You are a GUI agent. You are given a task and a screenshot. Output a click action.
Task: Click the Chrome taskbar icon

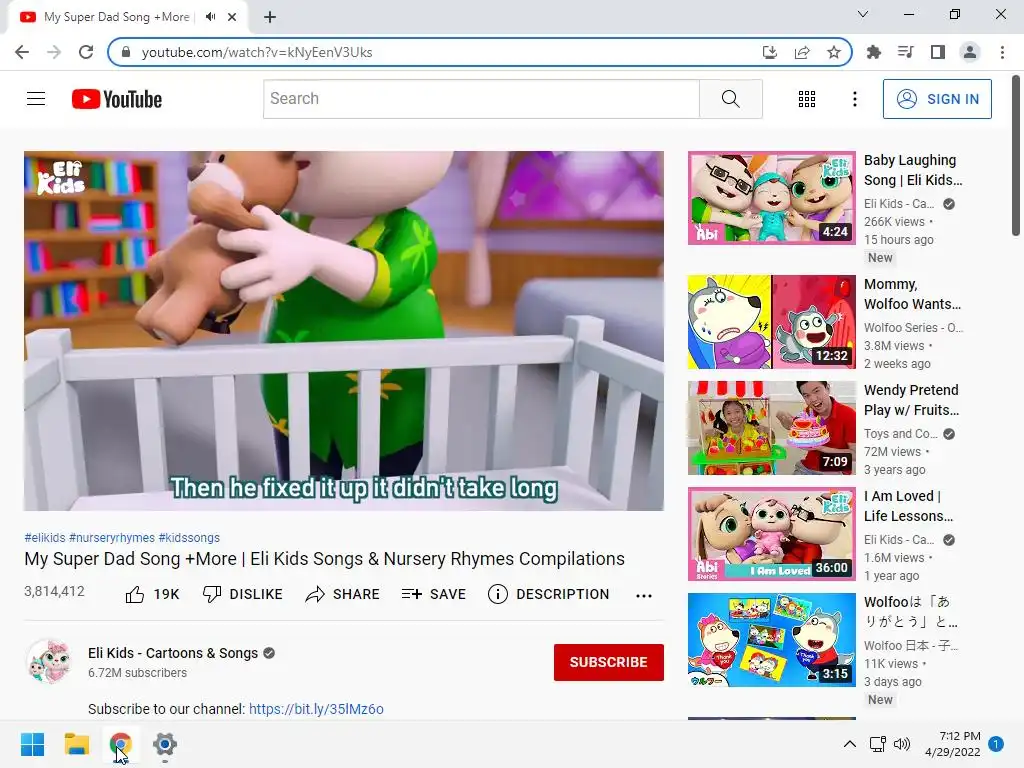point(121,744)
